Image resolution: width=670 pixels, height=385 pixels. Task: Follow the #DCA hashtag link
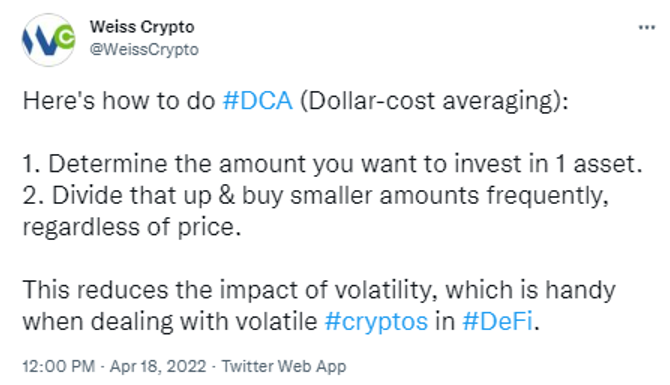point(258,101)
